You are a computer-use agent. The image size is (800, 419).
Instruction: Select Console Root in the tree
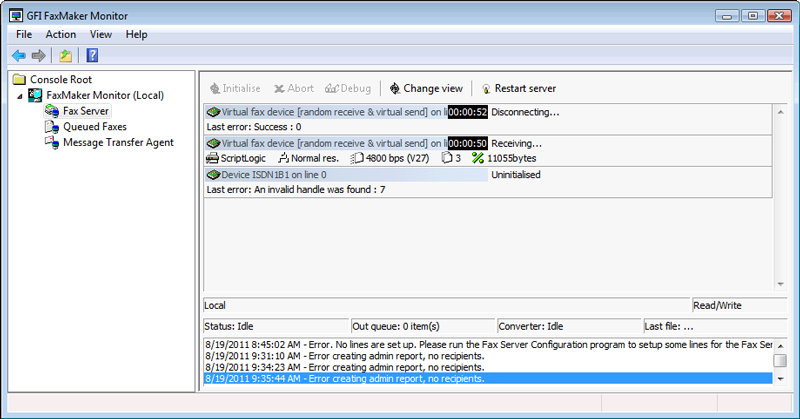[x=61, y=79]
